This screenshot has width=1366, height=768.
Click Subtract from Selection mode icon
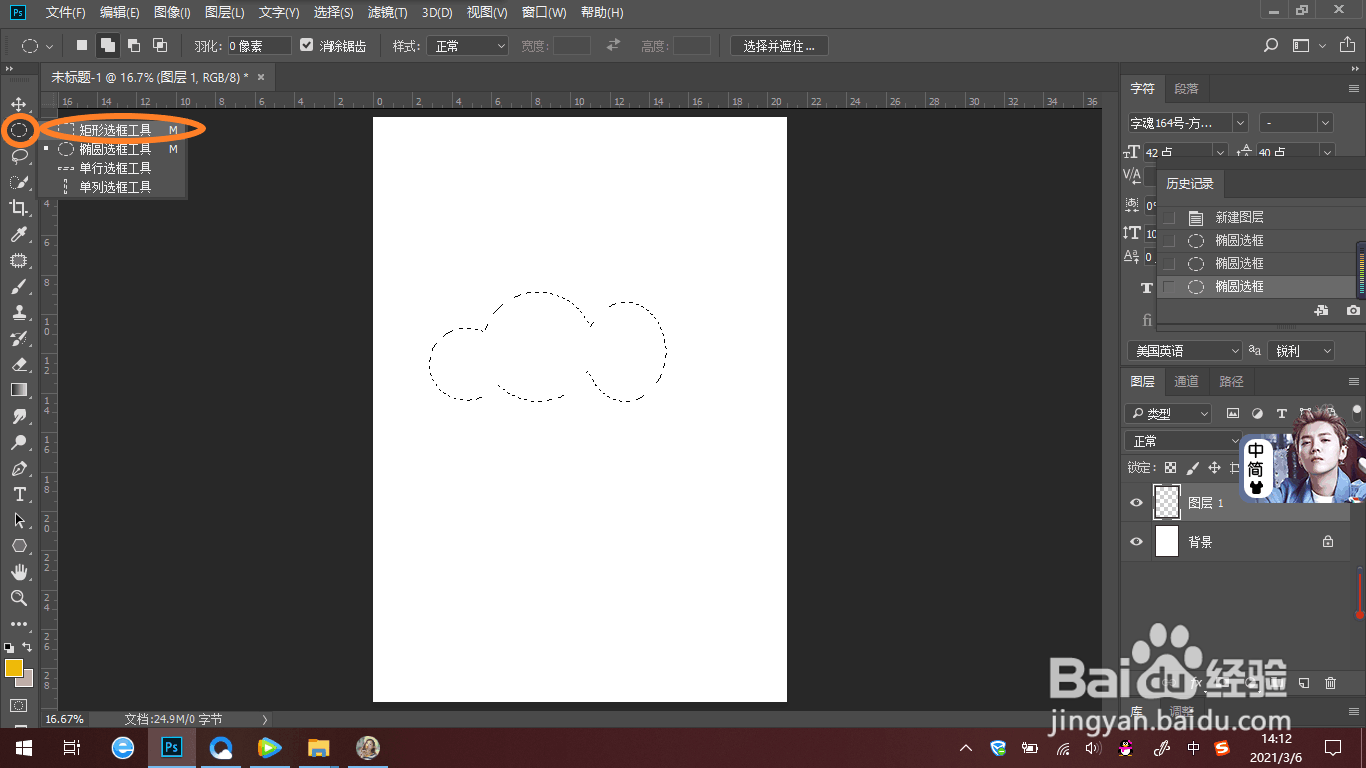[x=133, y=45]
